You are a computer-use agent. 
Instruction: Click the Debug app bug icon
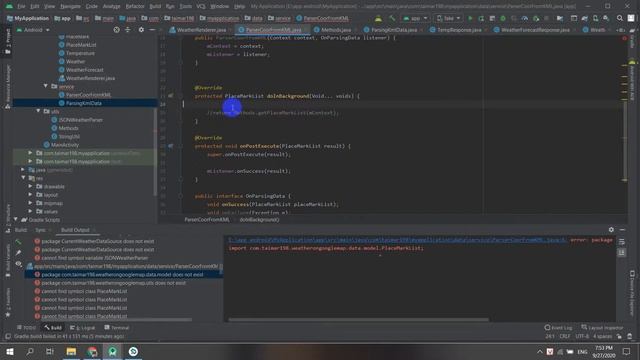point(503,18)
